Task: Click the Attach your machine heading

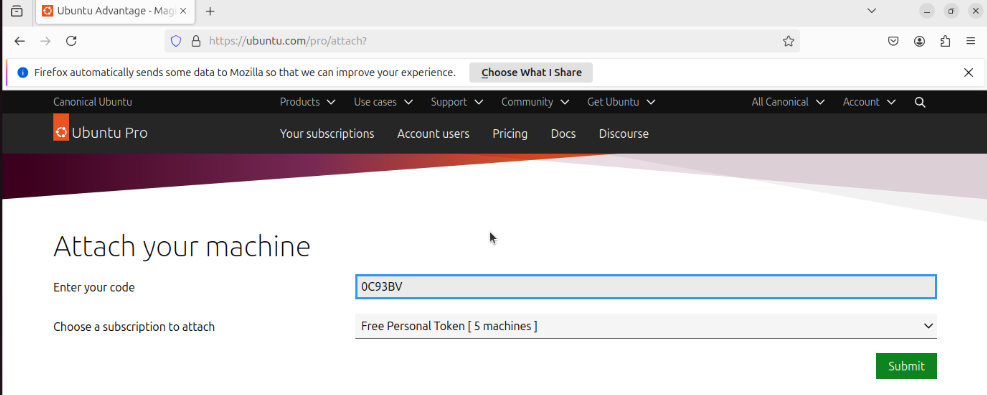Action: point(182,246)
